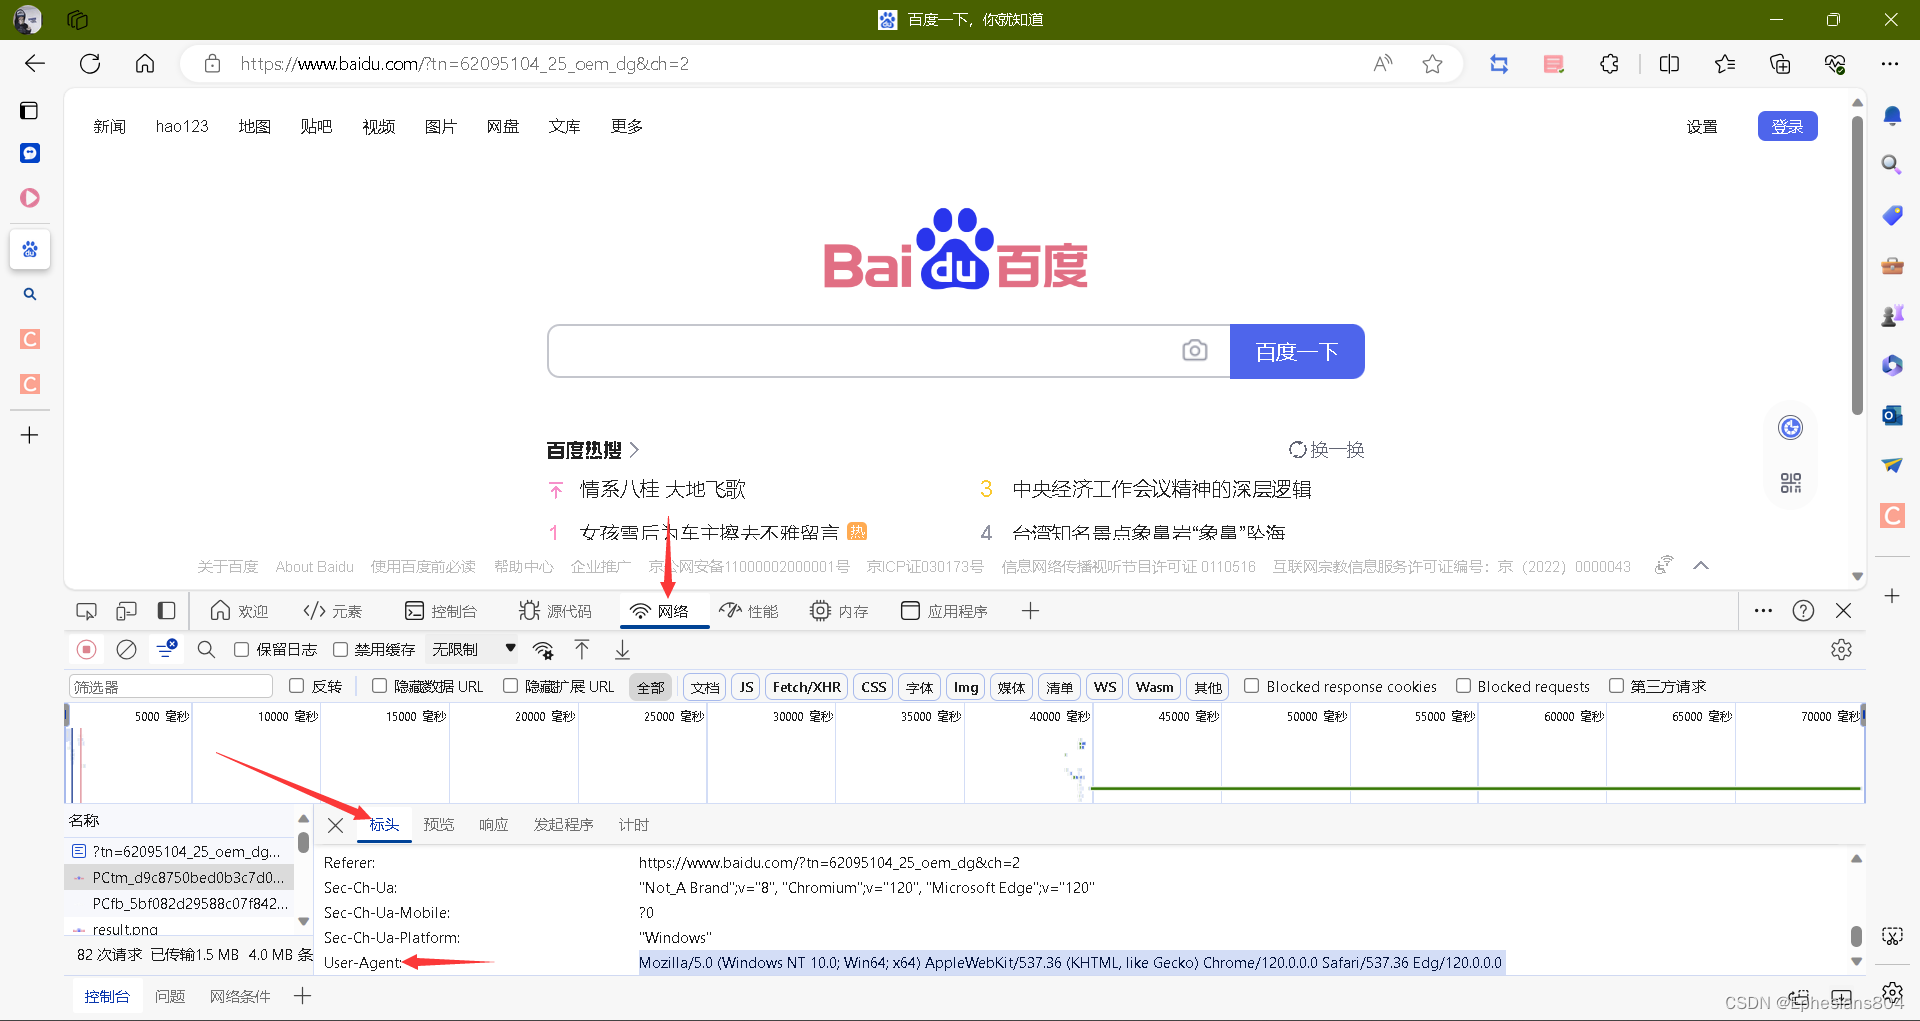Open the DevTools more options menu

coord(1762,610)
